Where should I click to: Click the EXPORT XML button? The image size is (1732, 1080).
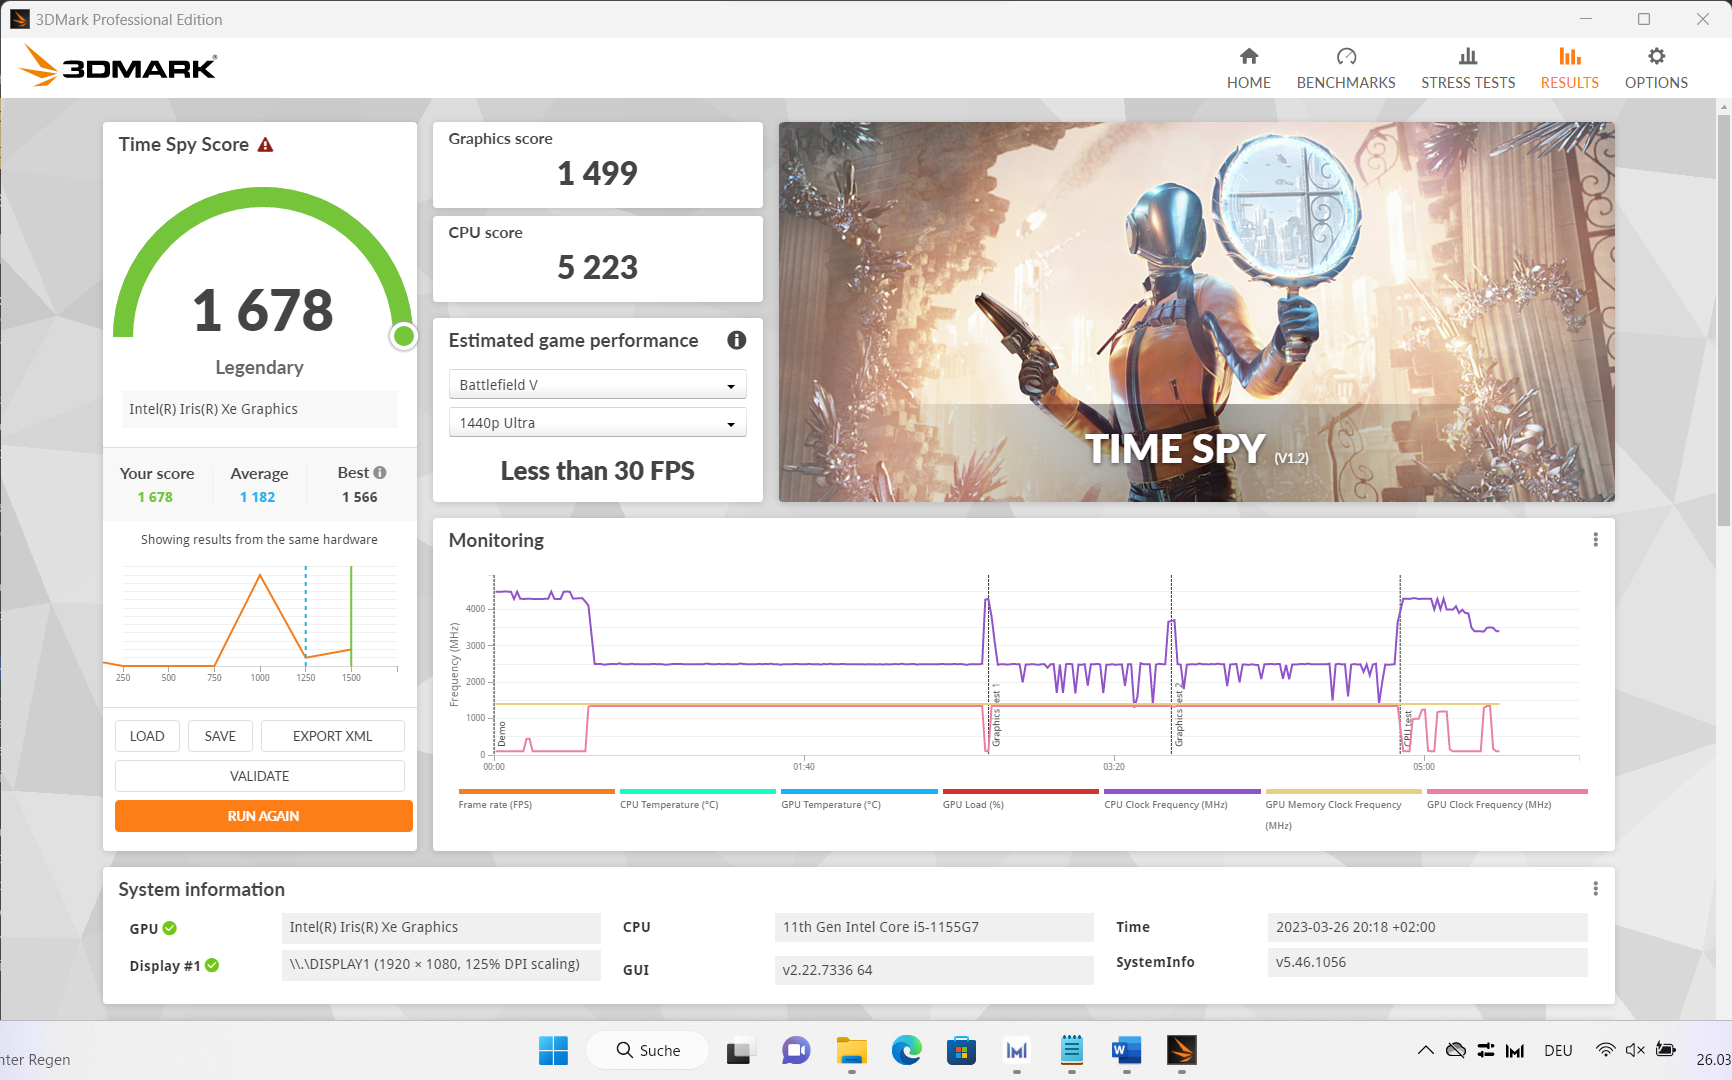(333, 736)
